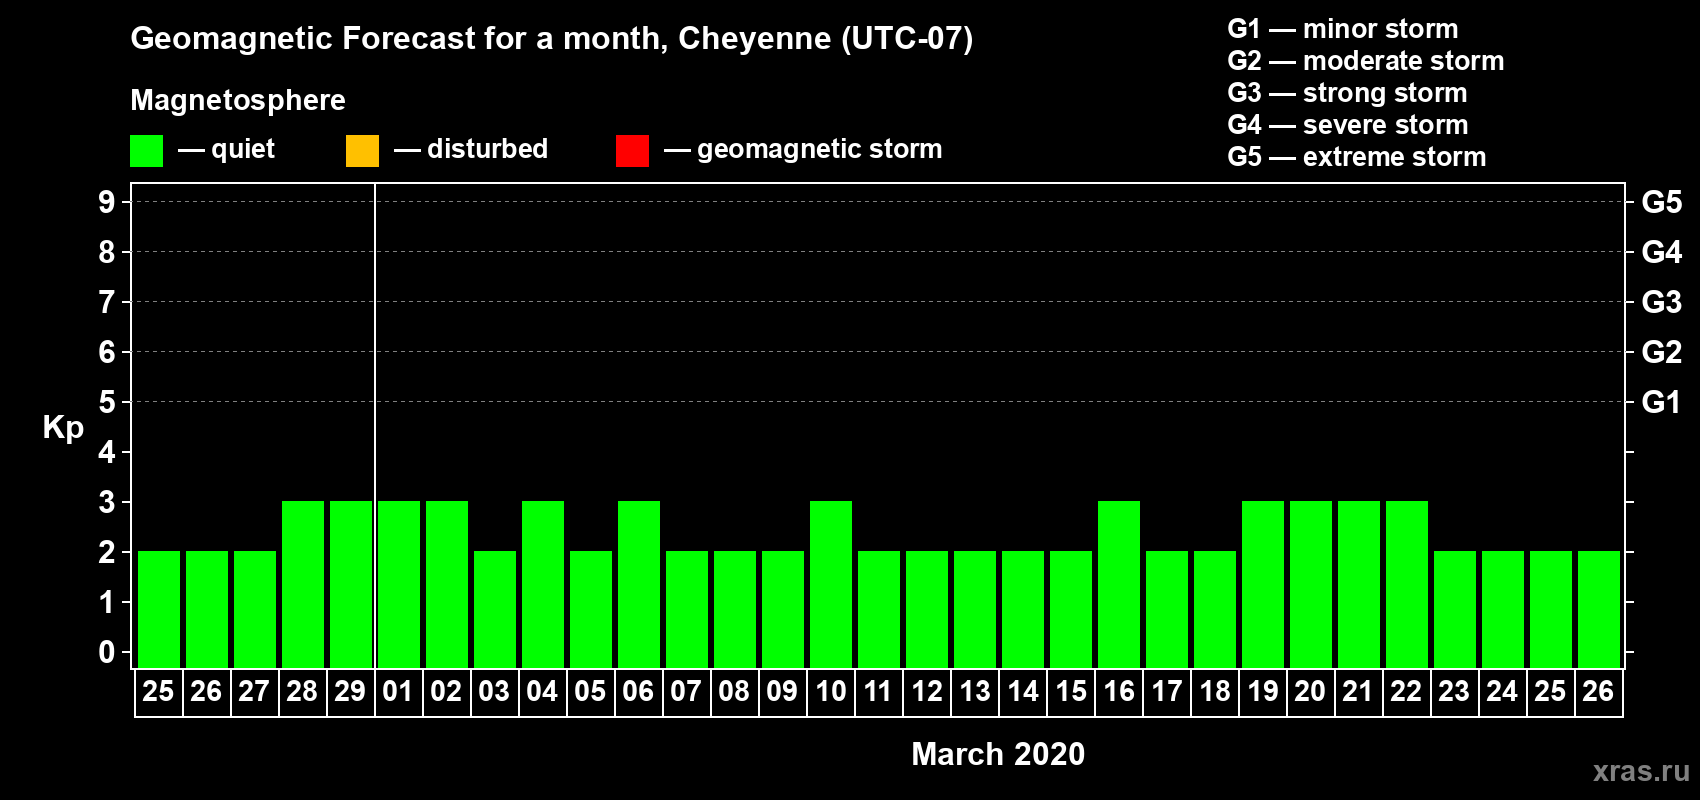Select the bar for March 16
Viewport: 1700px width, 800px height.
coord(1119,584)
